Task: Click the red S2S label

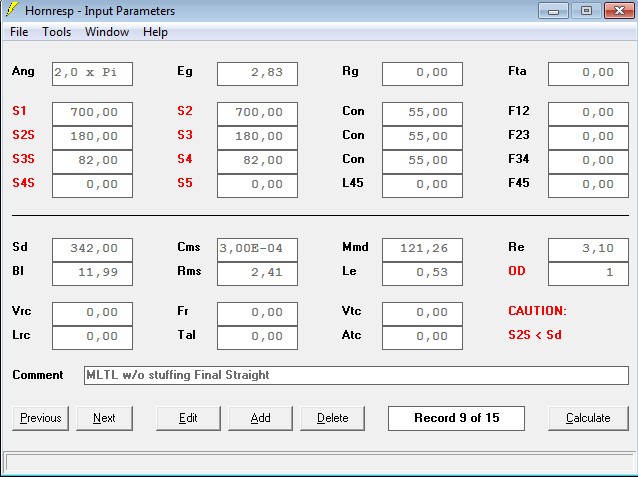Action: click(x=23, y=135)
